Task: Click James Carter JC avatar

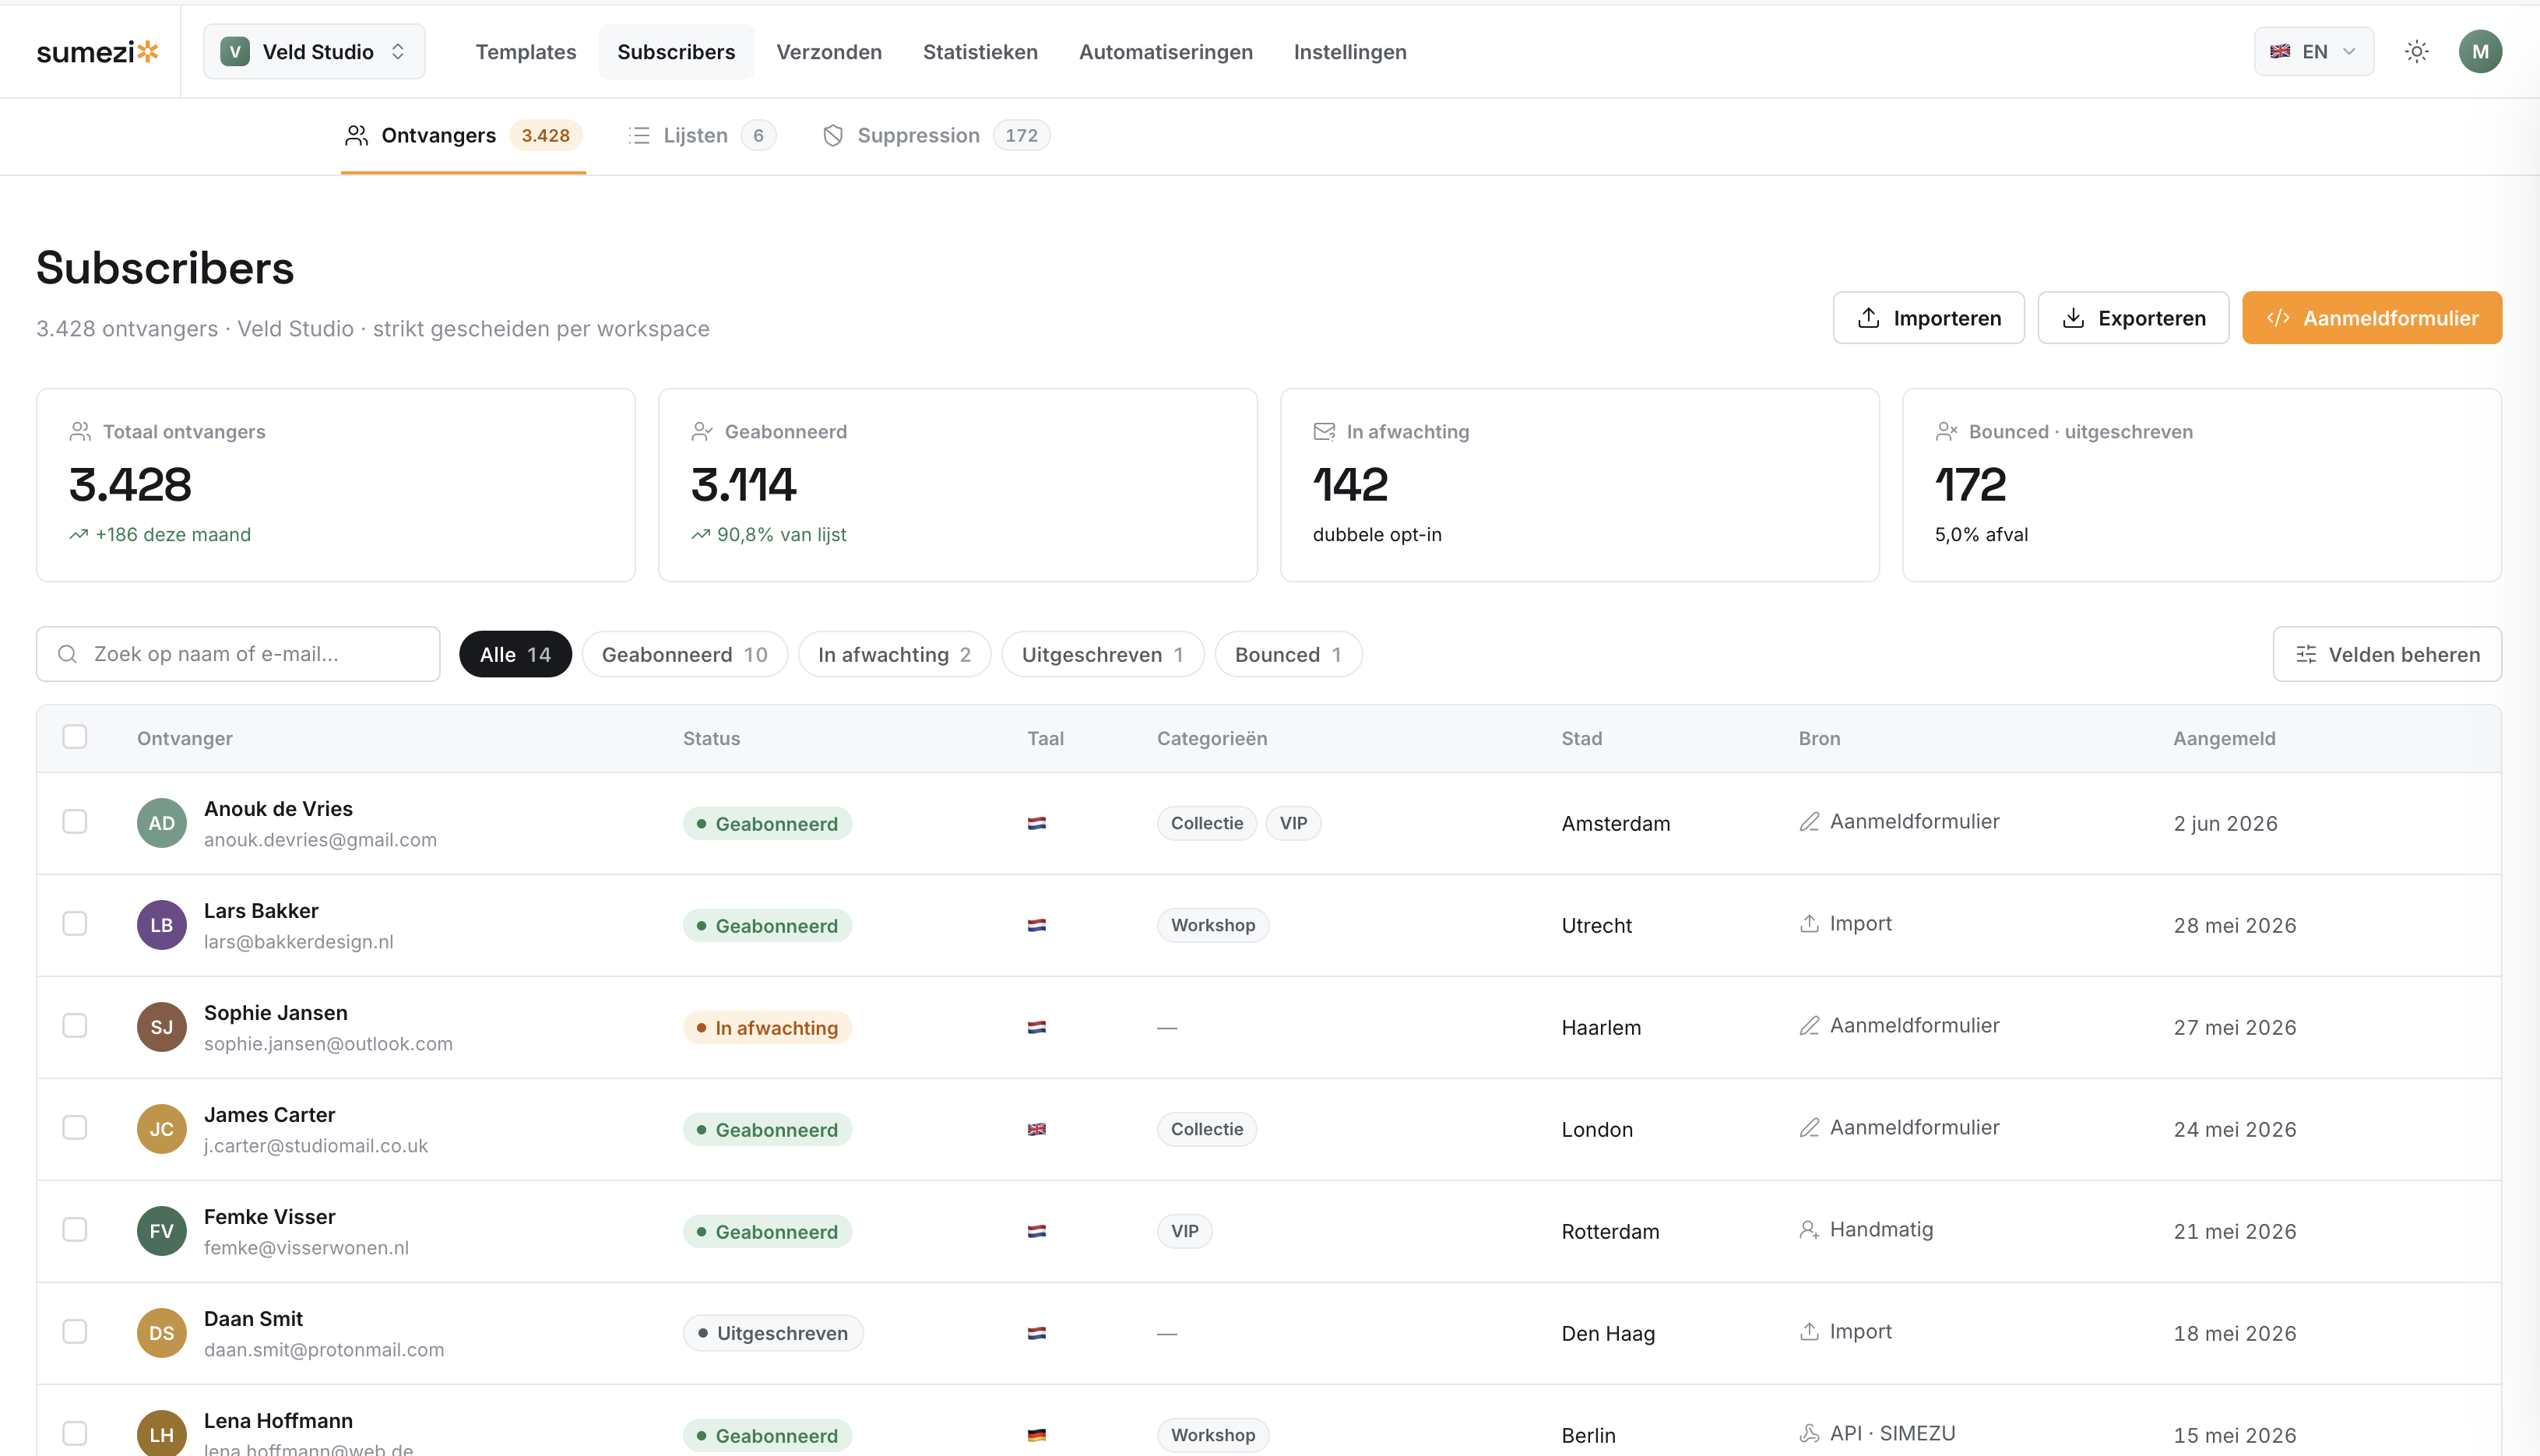Action: [161, 1129]
